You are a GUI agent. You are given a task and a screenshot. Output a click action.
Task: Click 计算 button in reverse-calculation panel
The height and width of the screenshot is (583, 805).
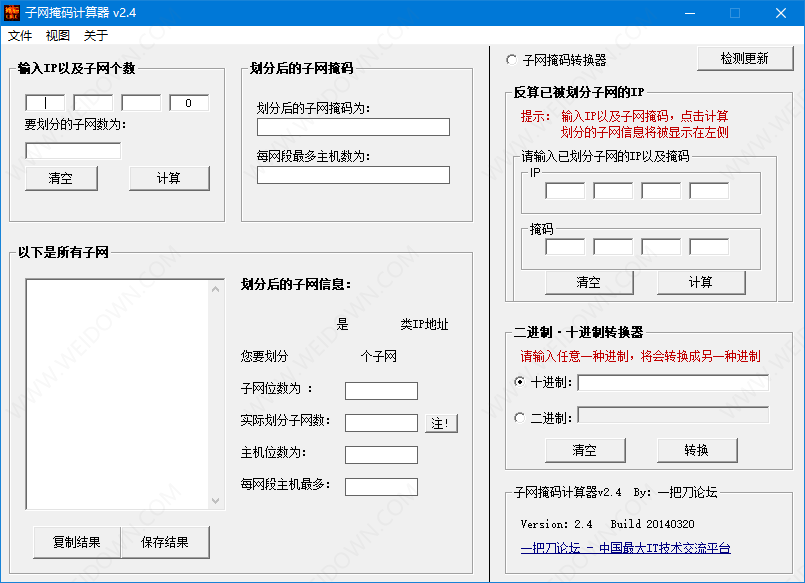click(x=701, y=282)
